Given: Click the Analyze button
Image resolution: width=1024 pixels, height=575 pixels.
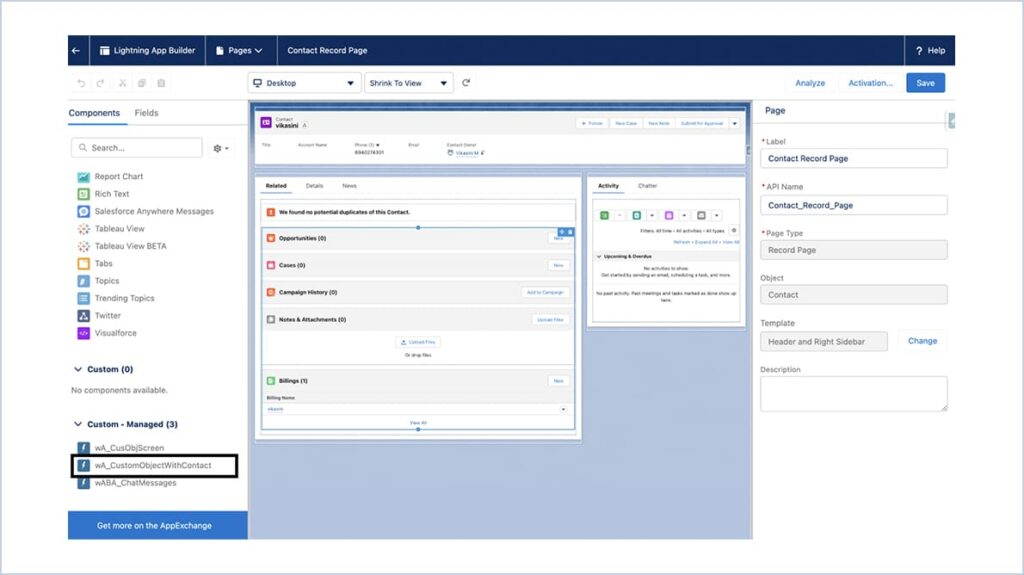Looking at the screenshot, I should pyautogui.click(x=810, y=83).
